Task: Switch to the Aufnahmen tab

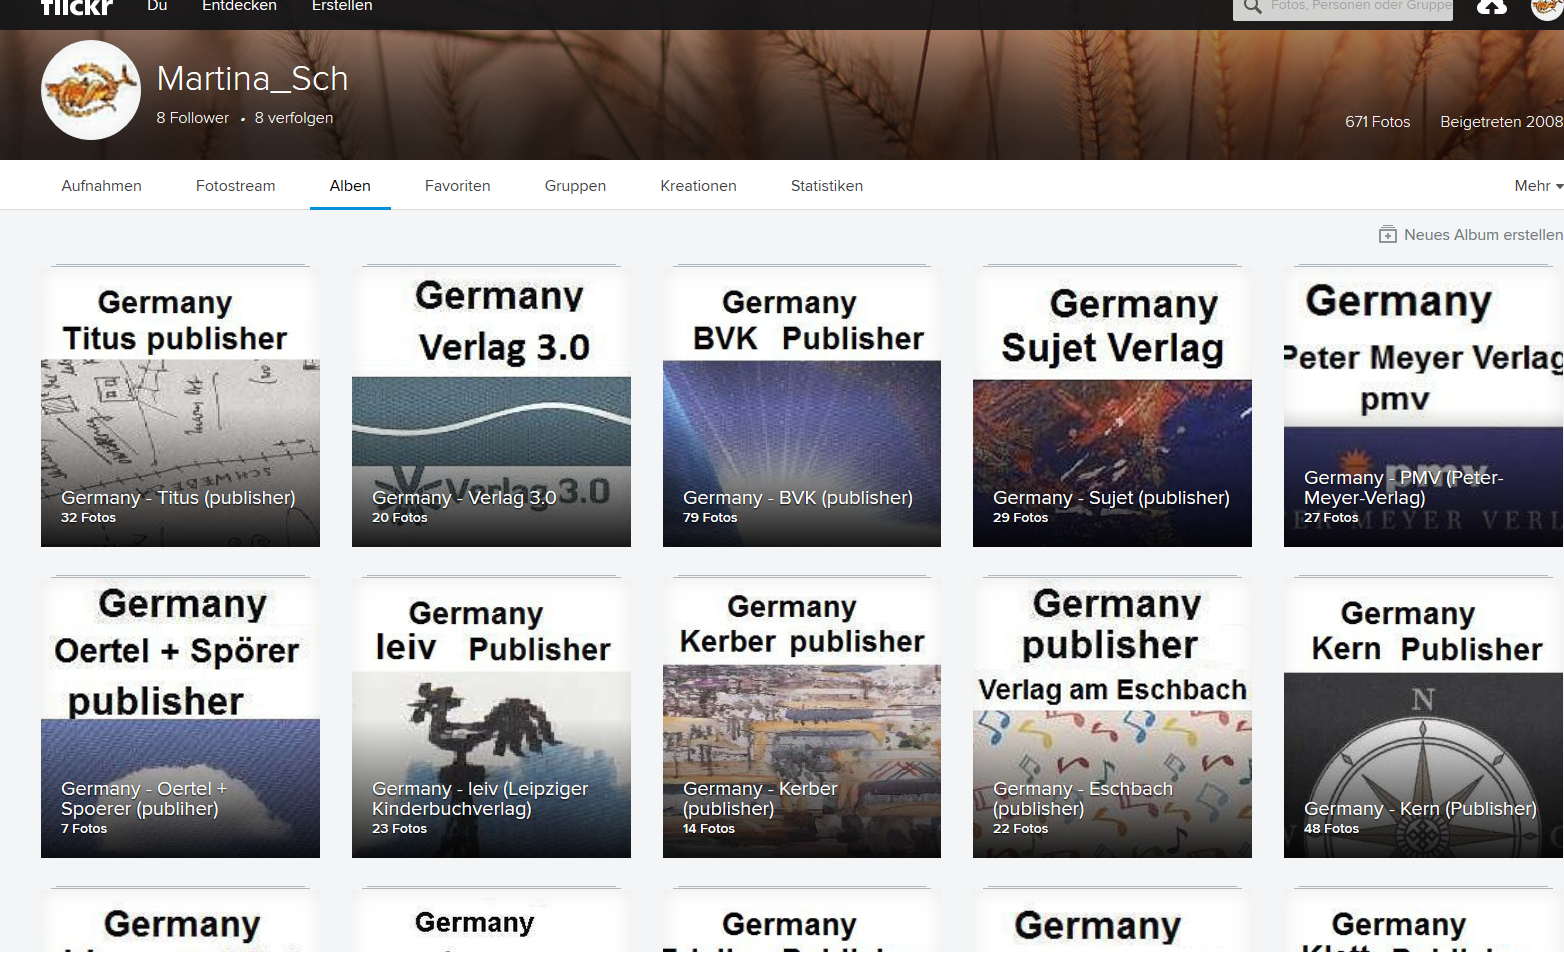Action: (101, 186)
